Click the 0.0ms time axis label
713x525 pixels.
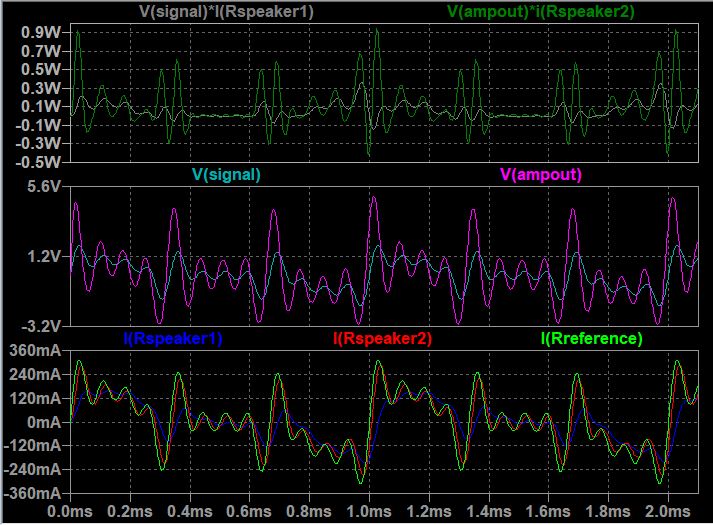click(x=70, y=511)
